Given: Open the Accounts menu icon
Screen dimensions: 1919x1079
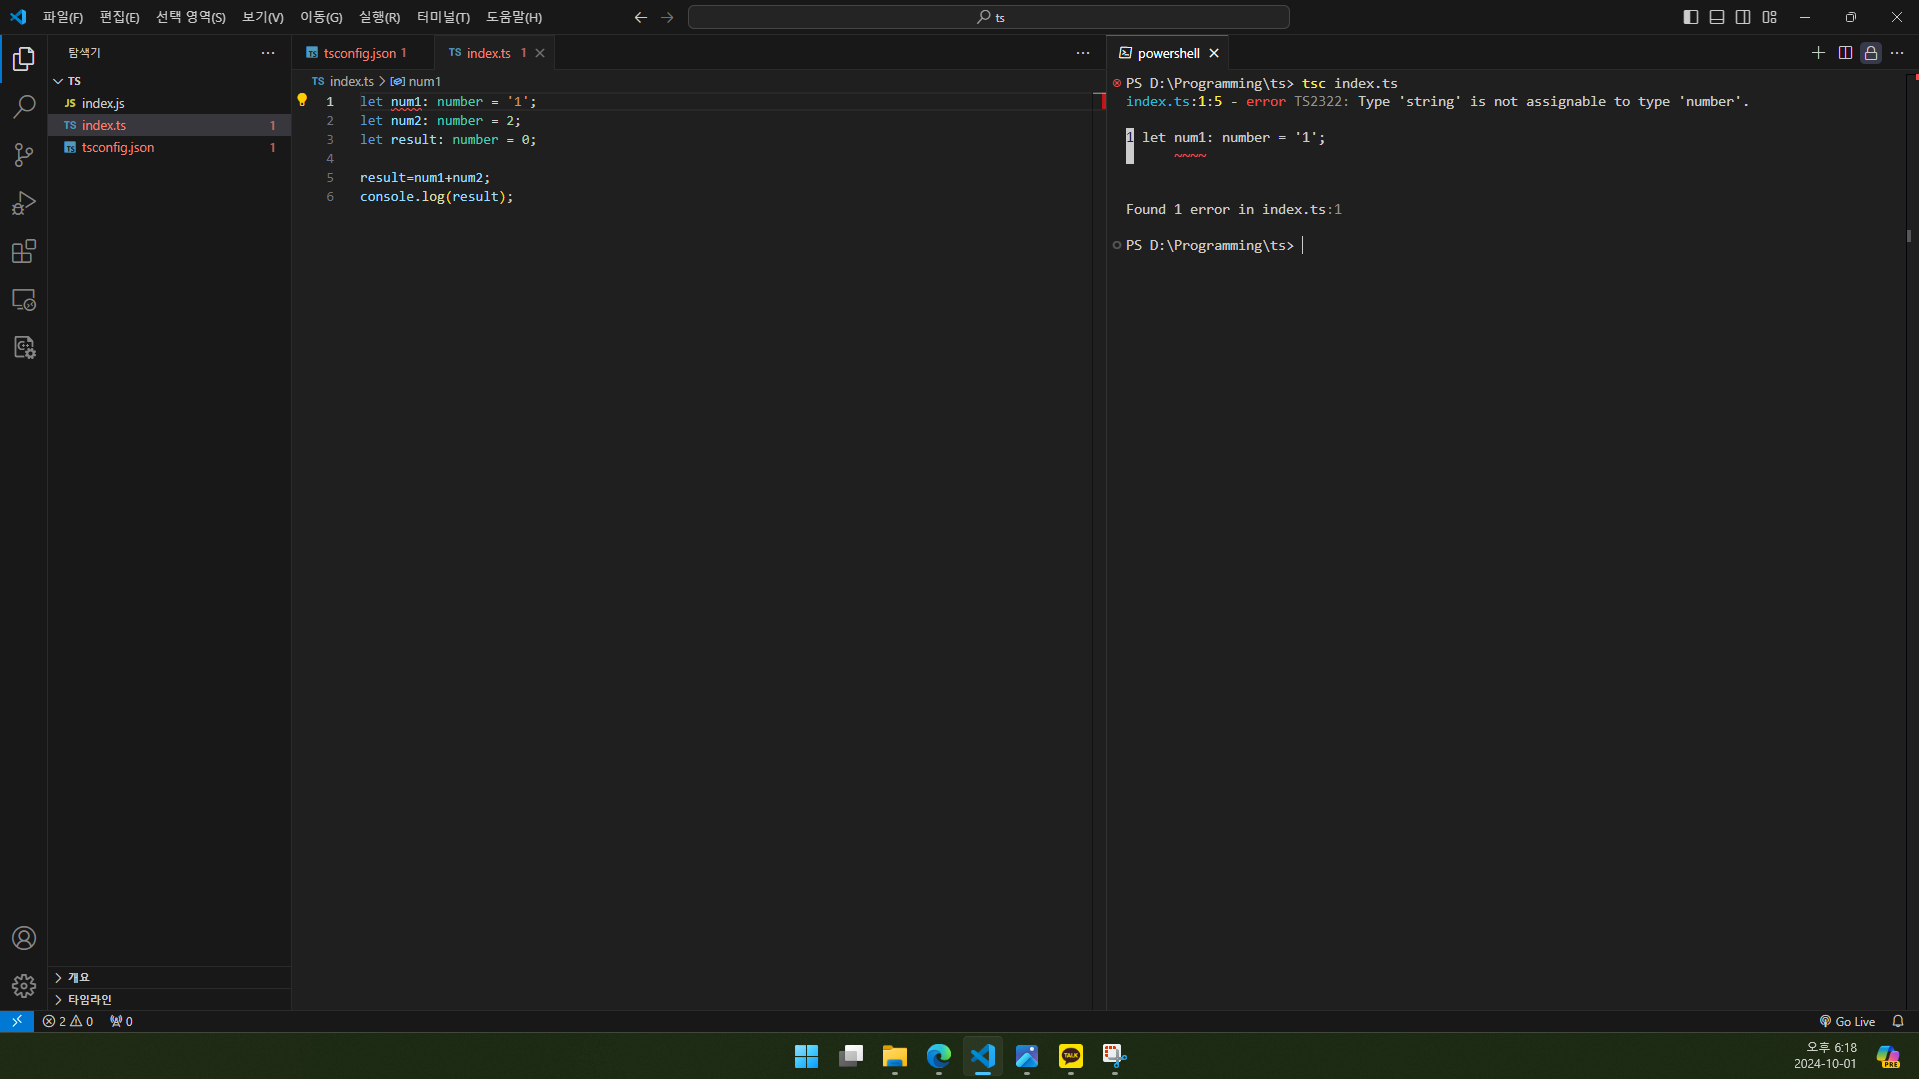Looking at the screenshot, I should [24, 938].
